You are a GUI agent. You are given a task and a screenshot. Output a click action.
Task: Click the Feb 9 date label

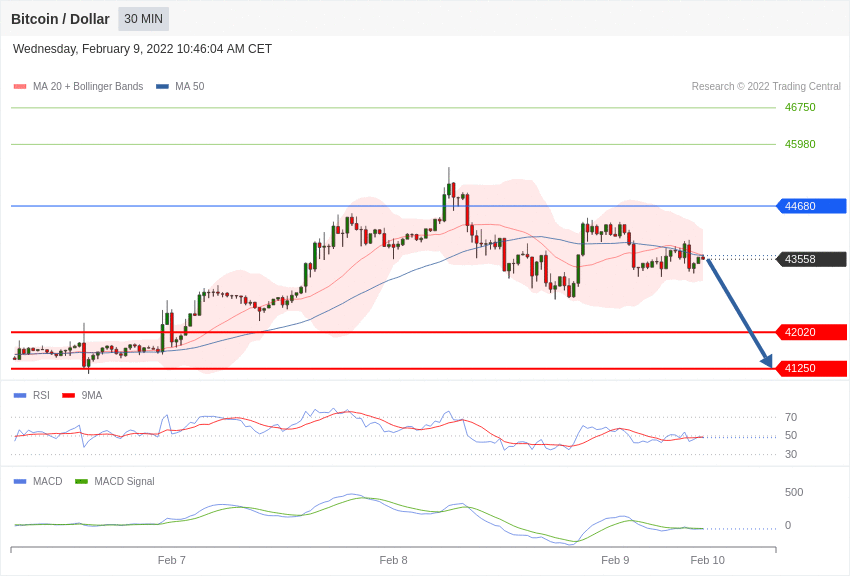pyautogui.click(x=615, y=560)
